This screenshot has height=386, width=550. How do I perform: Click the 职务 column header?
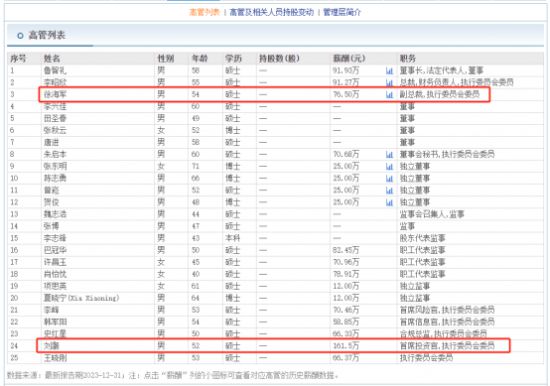(408, 58)
